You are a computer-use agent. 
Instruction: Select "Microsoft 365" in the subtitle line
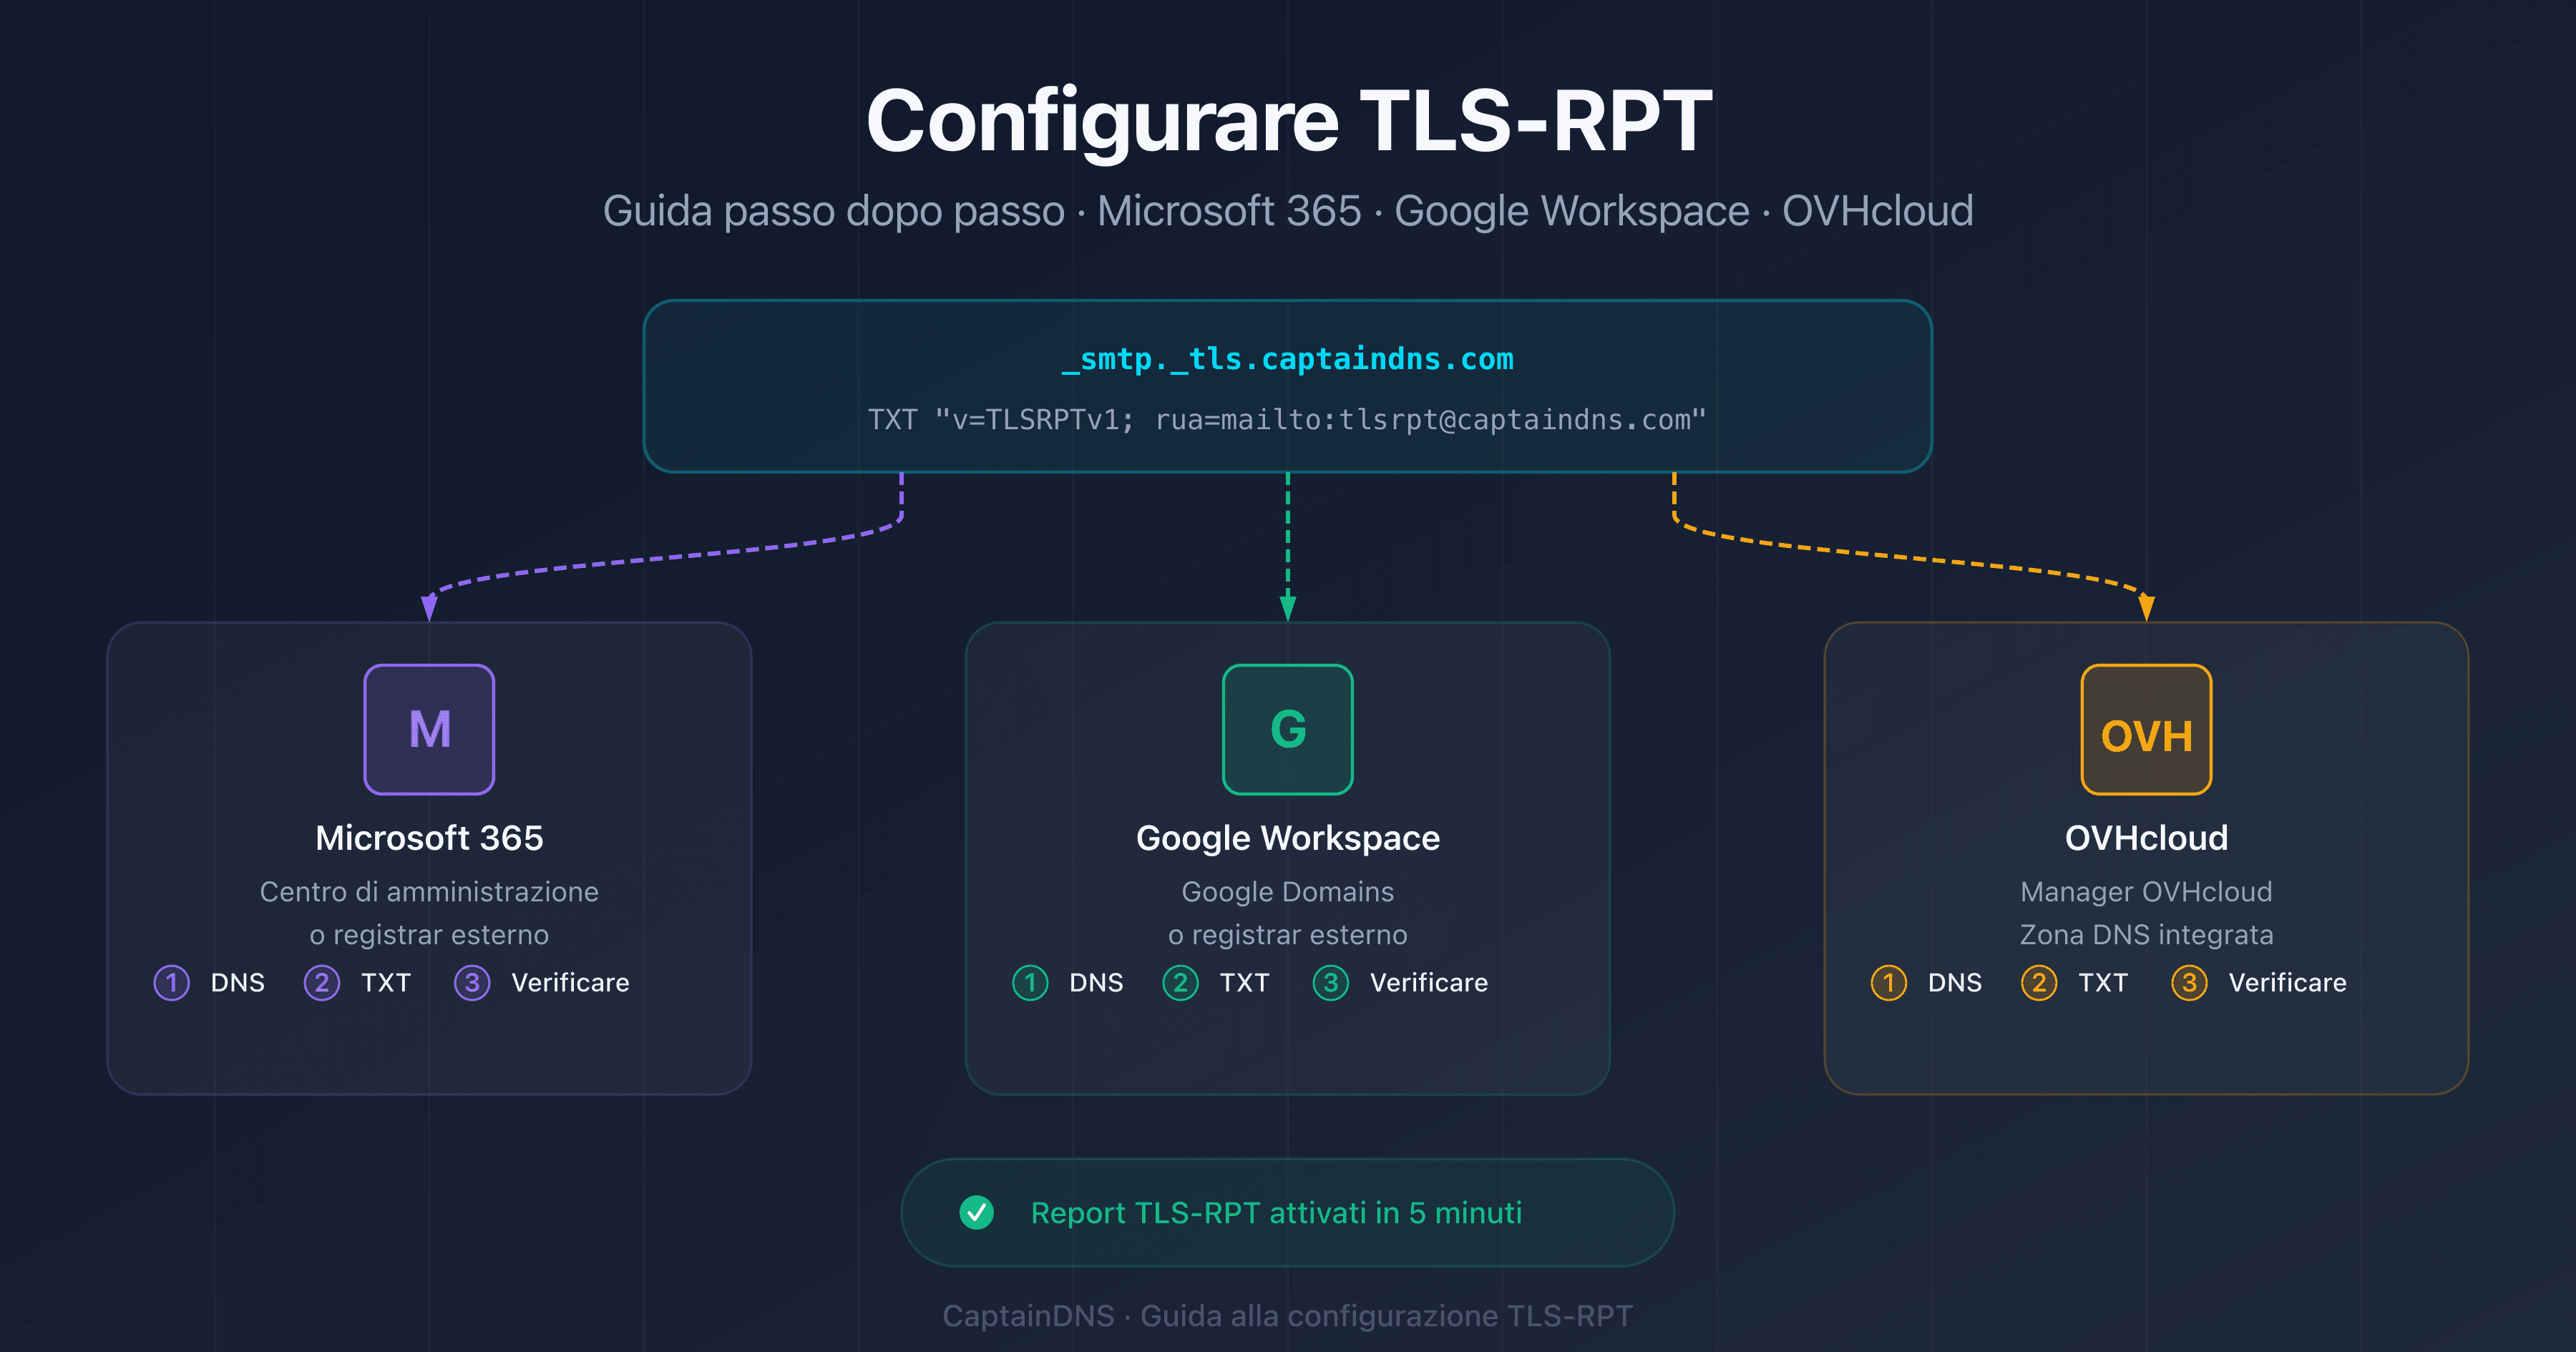tap(1232, 211)
